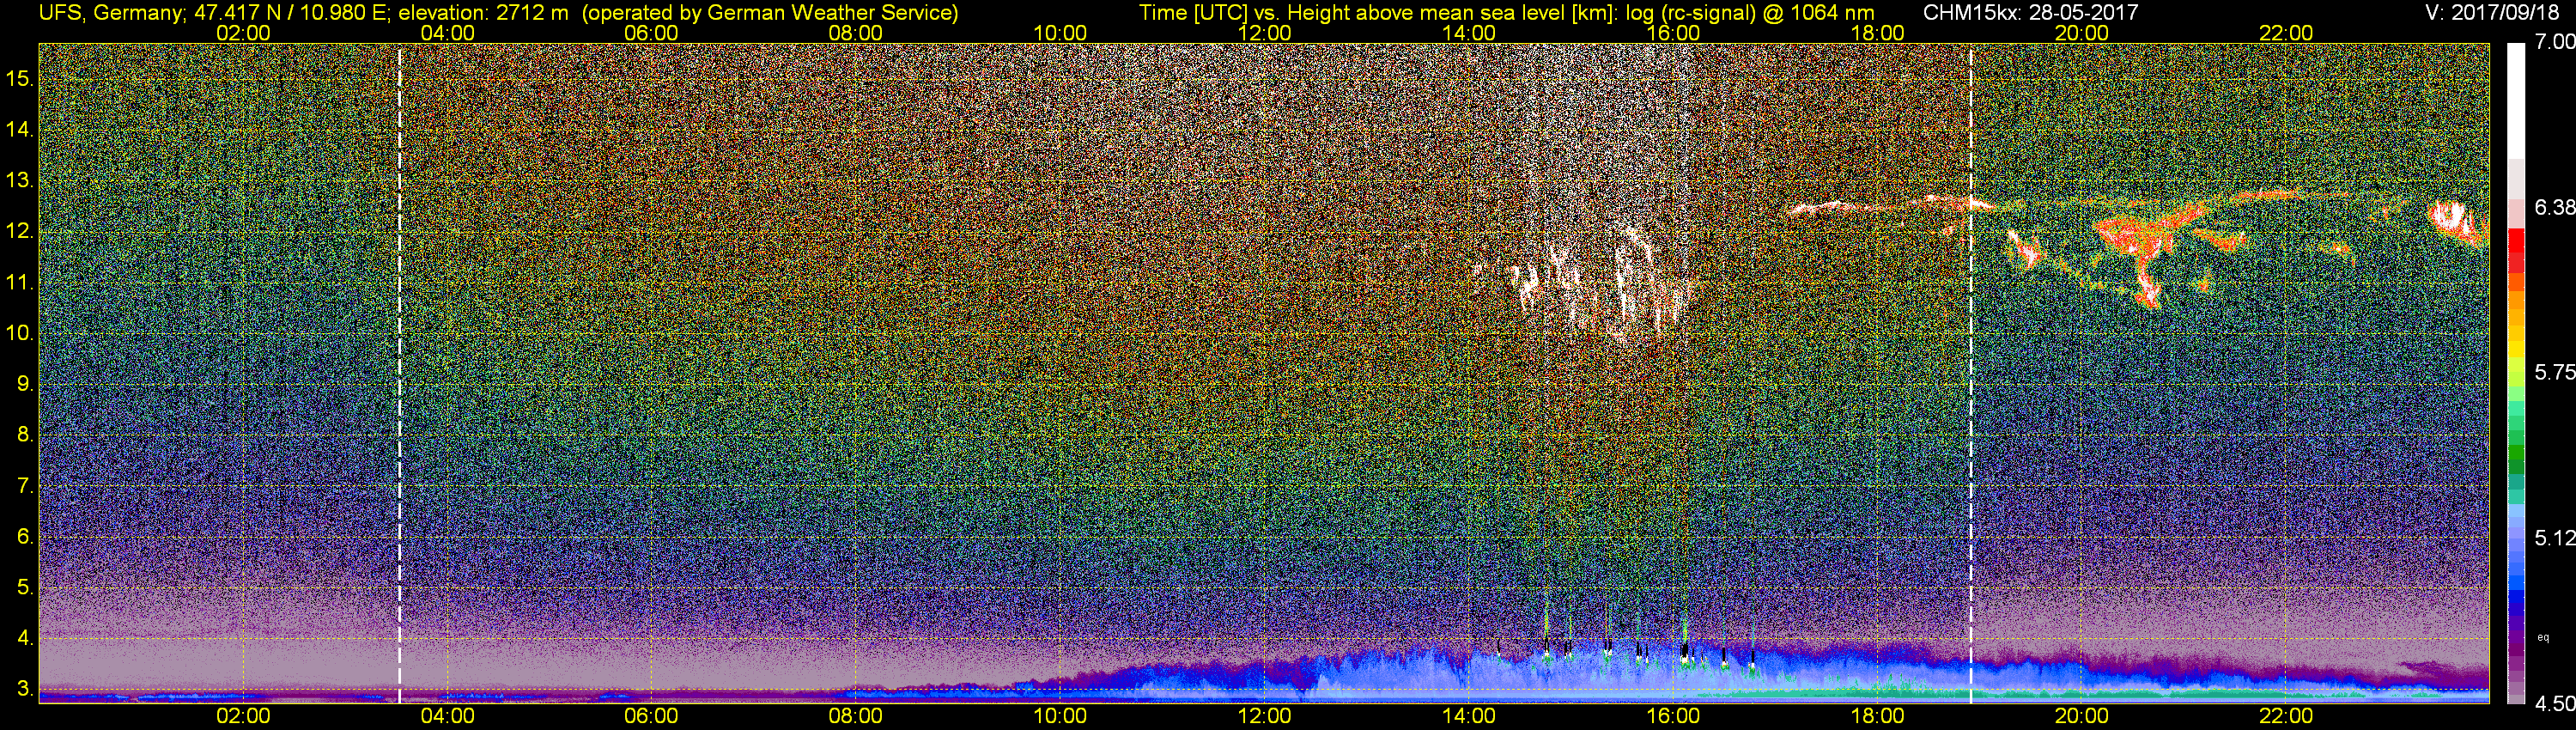
Task: Click the '4.' km height axis label
Action: [25, 638]
